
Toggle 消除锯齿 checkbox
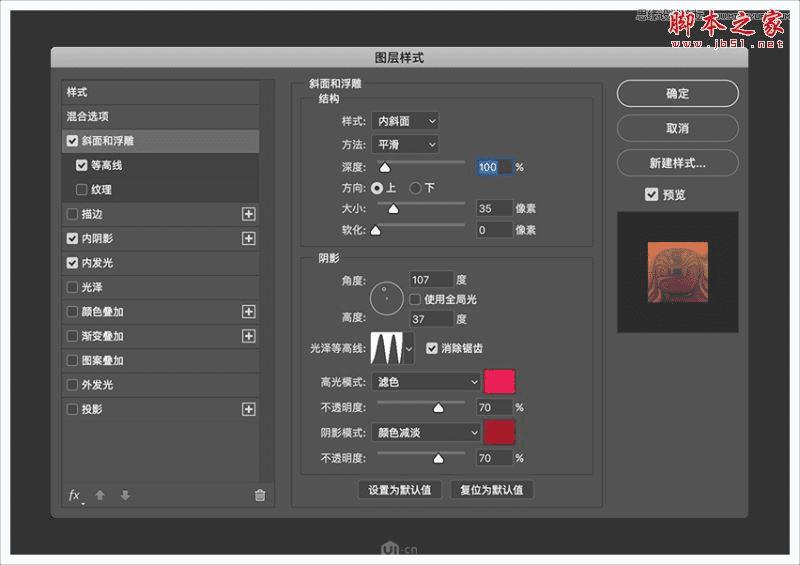pyautogui.click(x=432, y=348)
